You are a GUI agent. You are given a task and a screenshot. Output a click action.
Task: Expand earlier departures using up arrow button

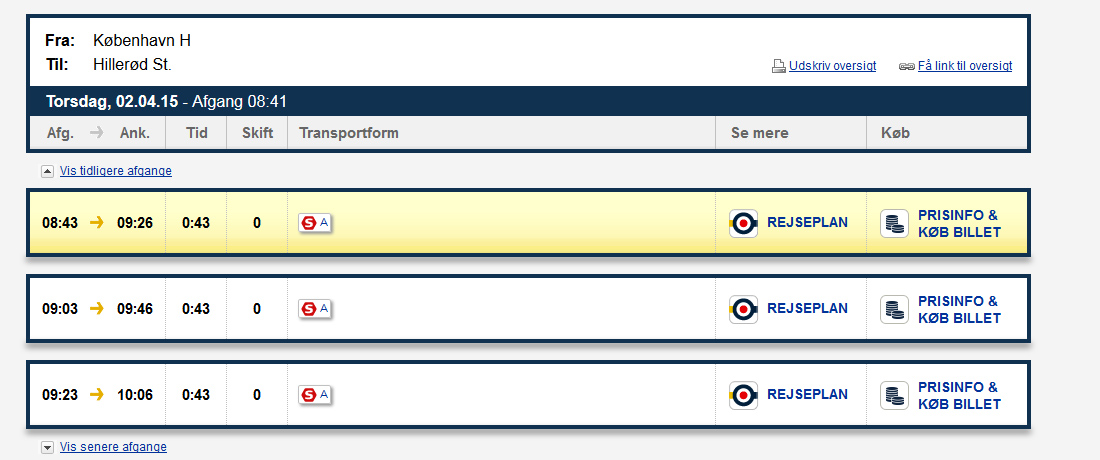point(48,170)
